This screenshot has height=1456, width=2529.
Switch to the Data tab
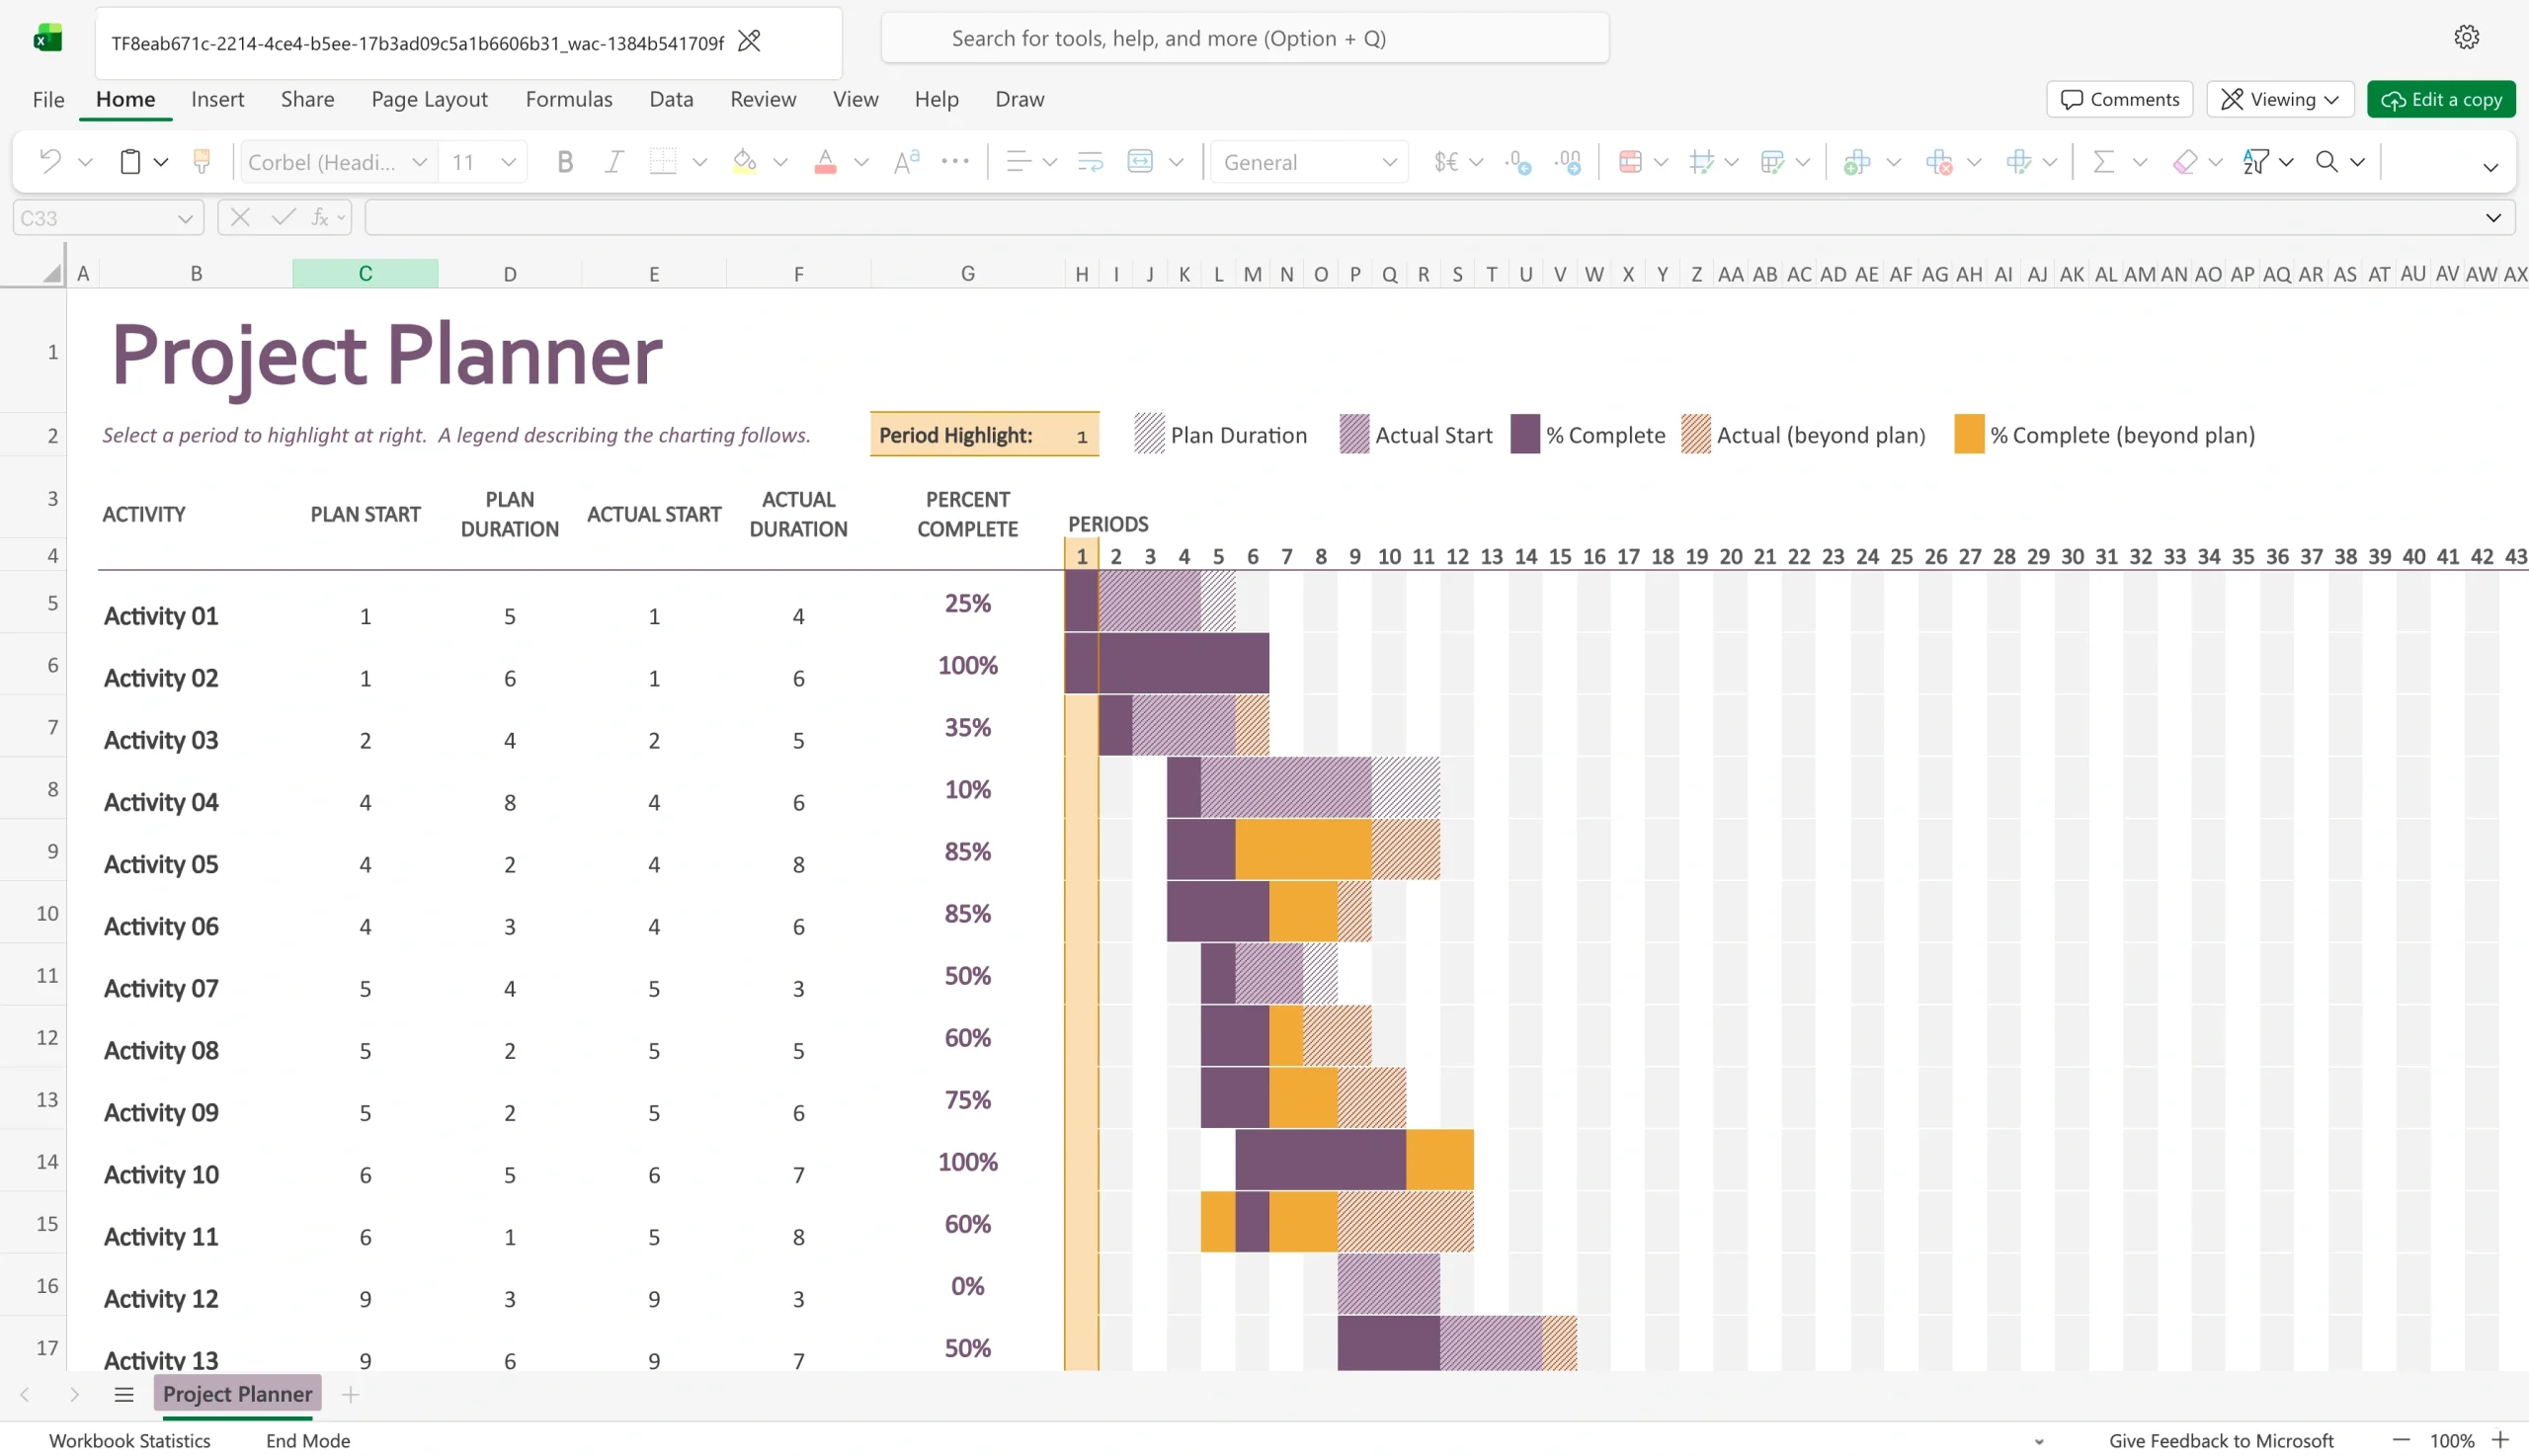tap(671, 99)
